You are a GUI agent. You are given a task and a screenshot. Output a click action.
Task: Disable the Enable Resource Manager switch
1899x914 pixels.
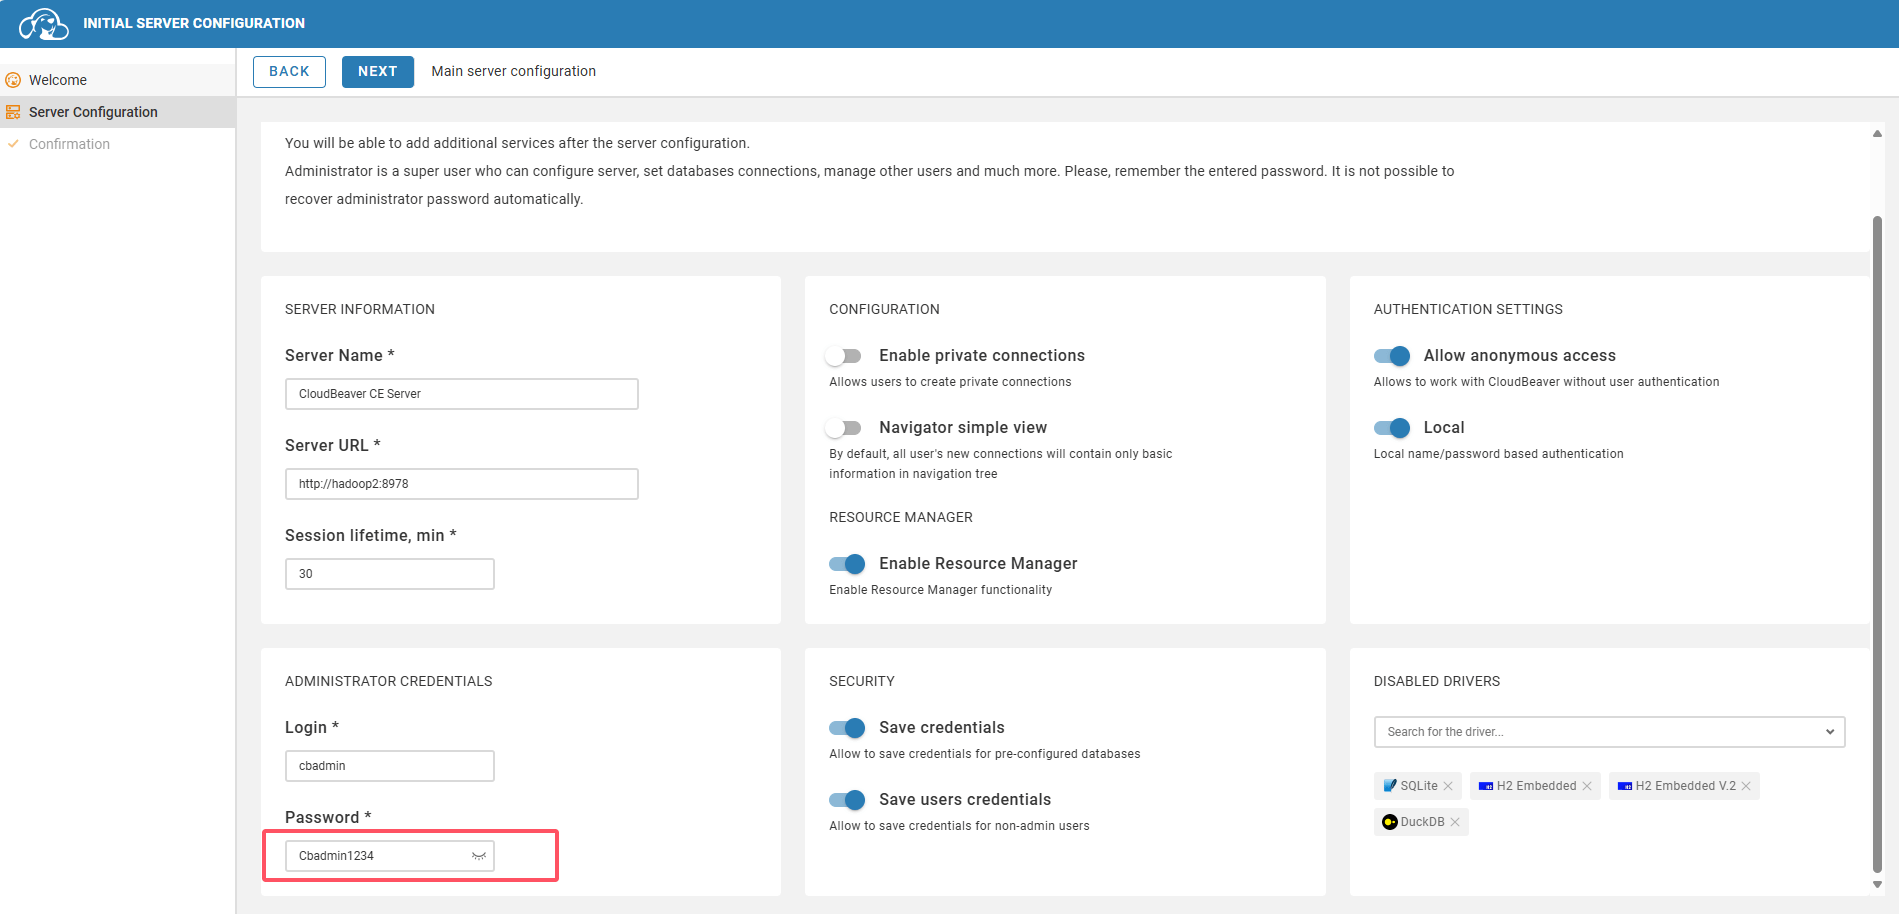tap(847, 564)
